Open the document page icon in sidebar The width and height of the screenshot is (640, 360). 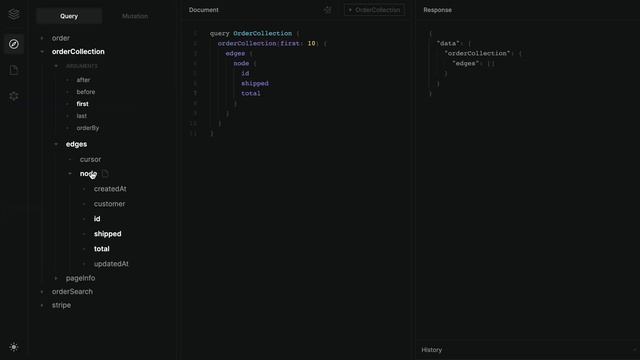tap(14, 70)
